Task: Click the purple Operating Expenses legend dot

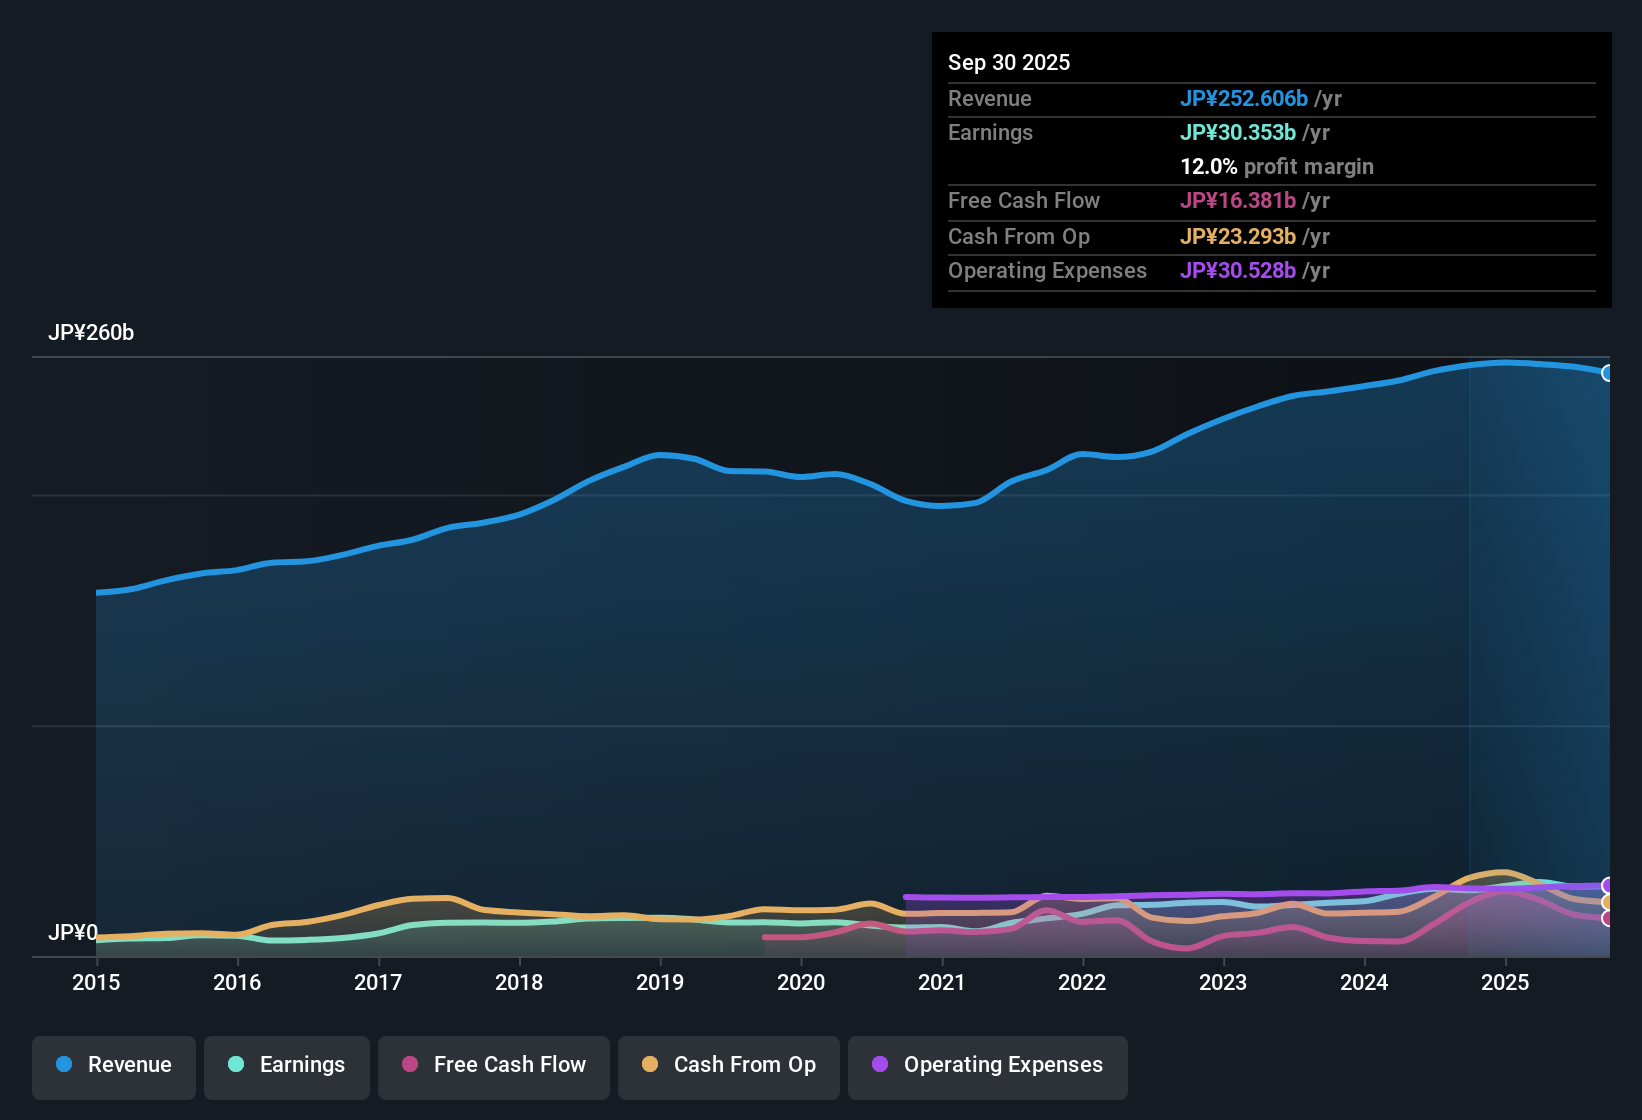Action: [879, 1065]
